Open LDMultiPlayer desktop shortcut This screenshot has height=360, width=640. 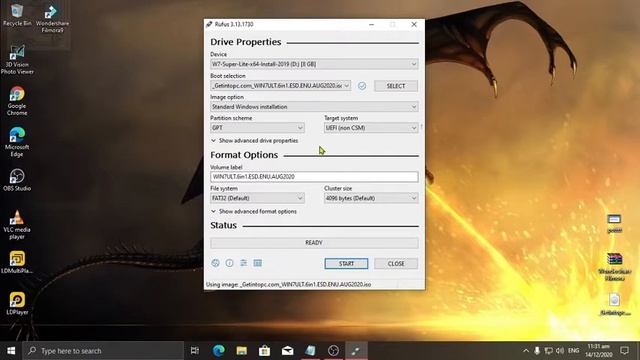[17, 262]
